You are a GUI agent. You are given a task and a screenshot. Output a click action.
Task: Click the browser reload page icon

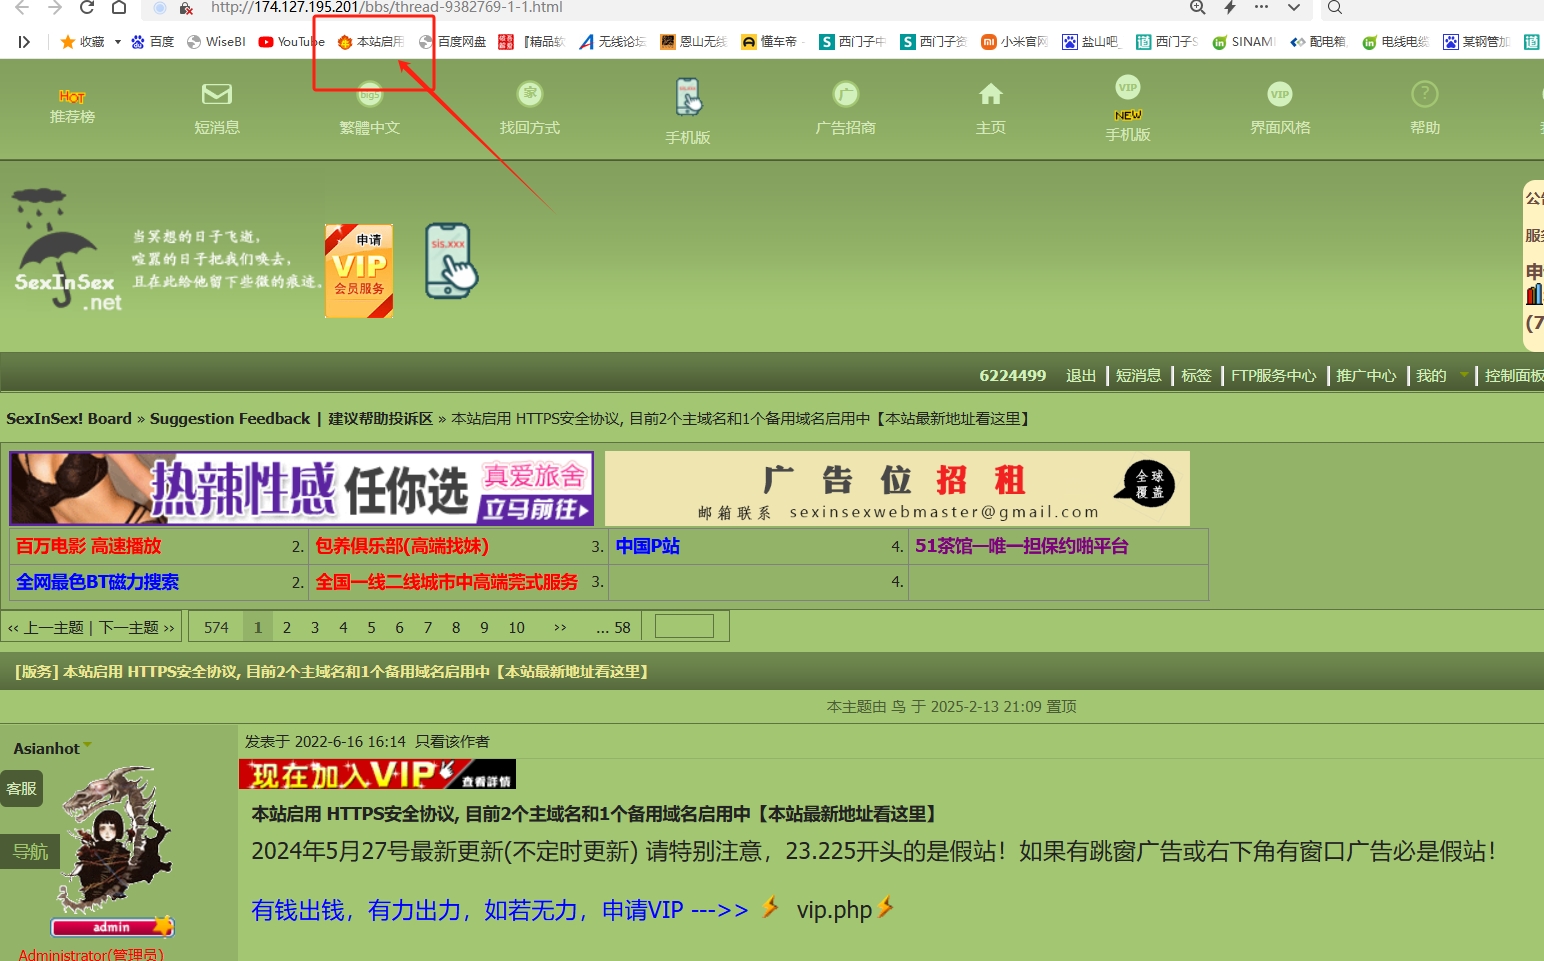click(x=87, y=8)
